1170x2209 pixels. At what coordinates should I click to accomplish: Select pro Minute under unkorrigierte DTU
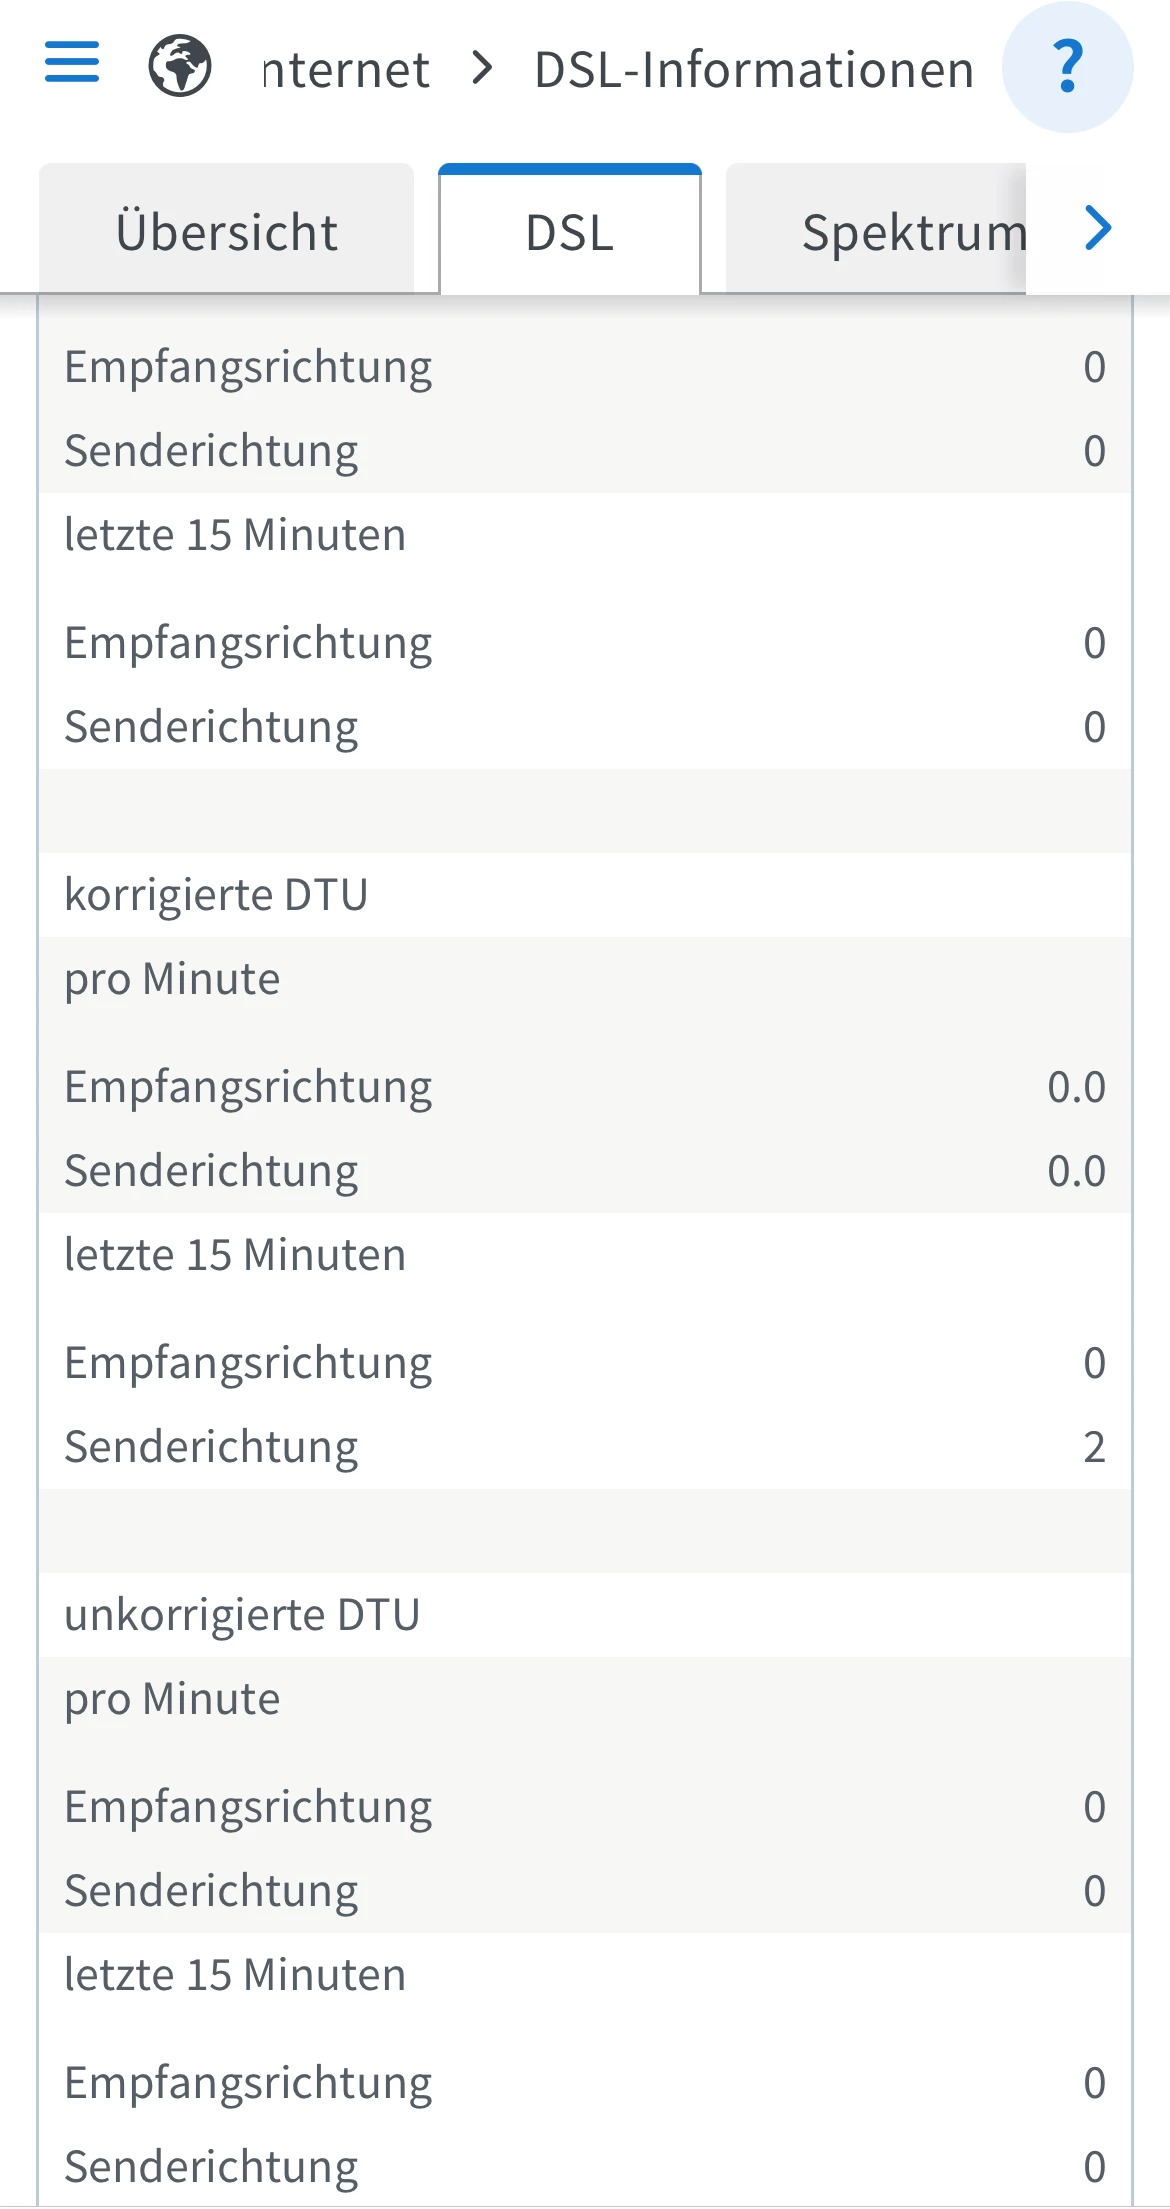tap(172, 1699)
